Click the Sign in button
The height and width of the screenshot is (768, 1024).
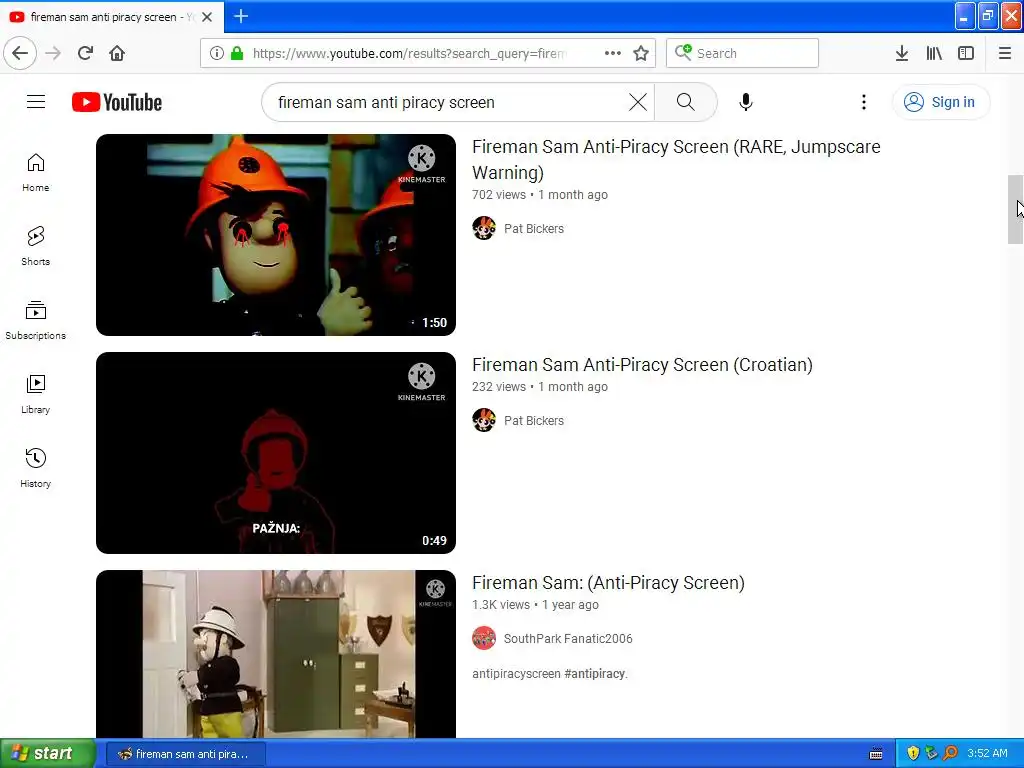coord(940,102)
